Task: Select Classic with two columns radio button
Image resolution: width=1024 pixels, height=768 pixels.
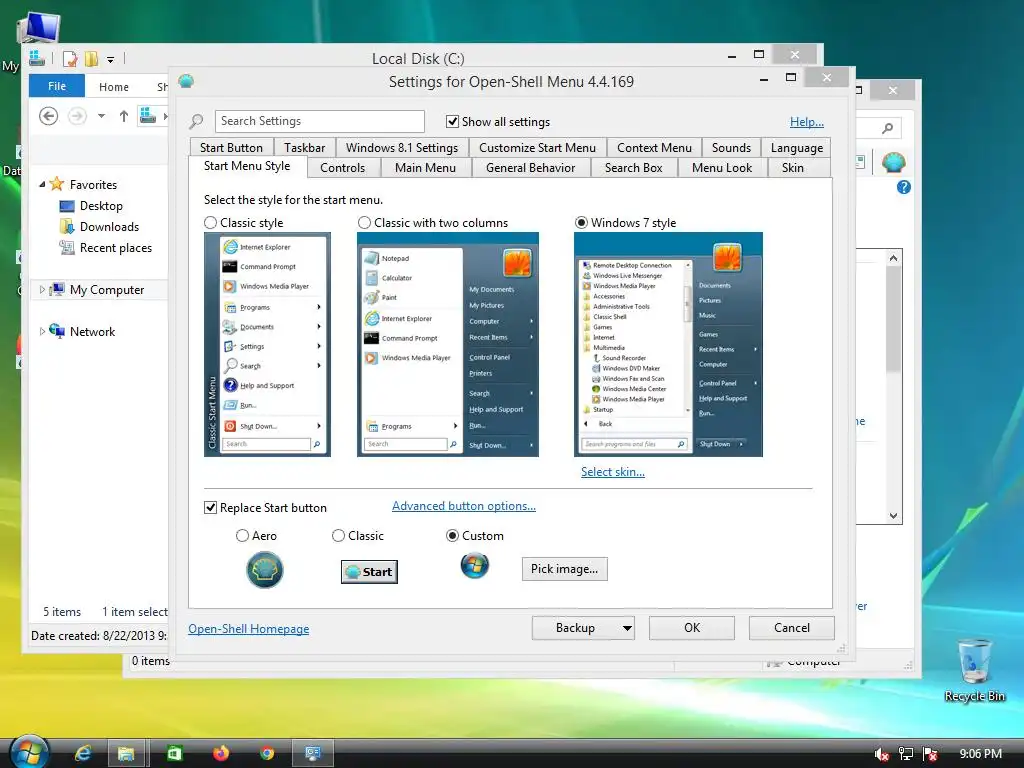Action: [364, 223]
